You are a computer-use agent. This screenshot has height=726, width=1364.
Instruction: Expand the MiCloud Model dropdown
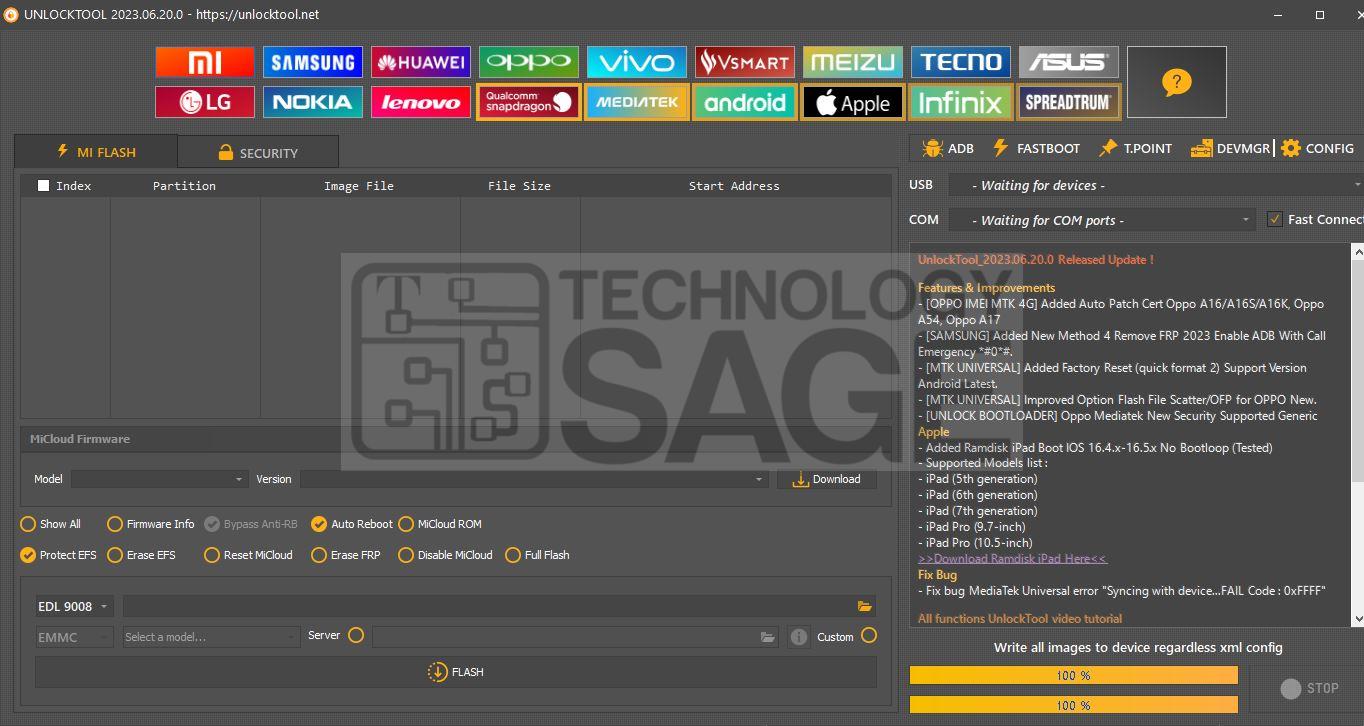[x=159, y=479]
